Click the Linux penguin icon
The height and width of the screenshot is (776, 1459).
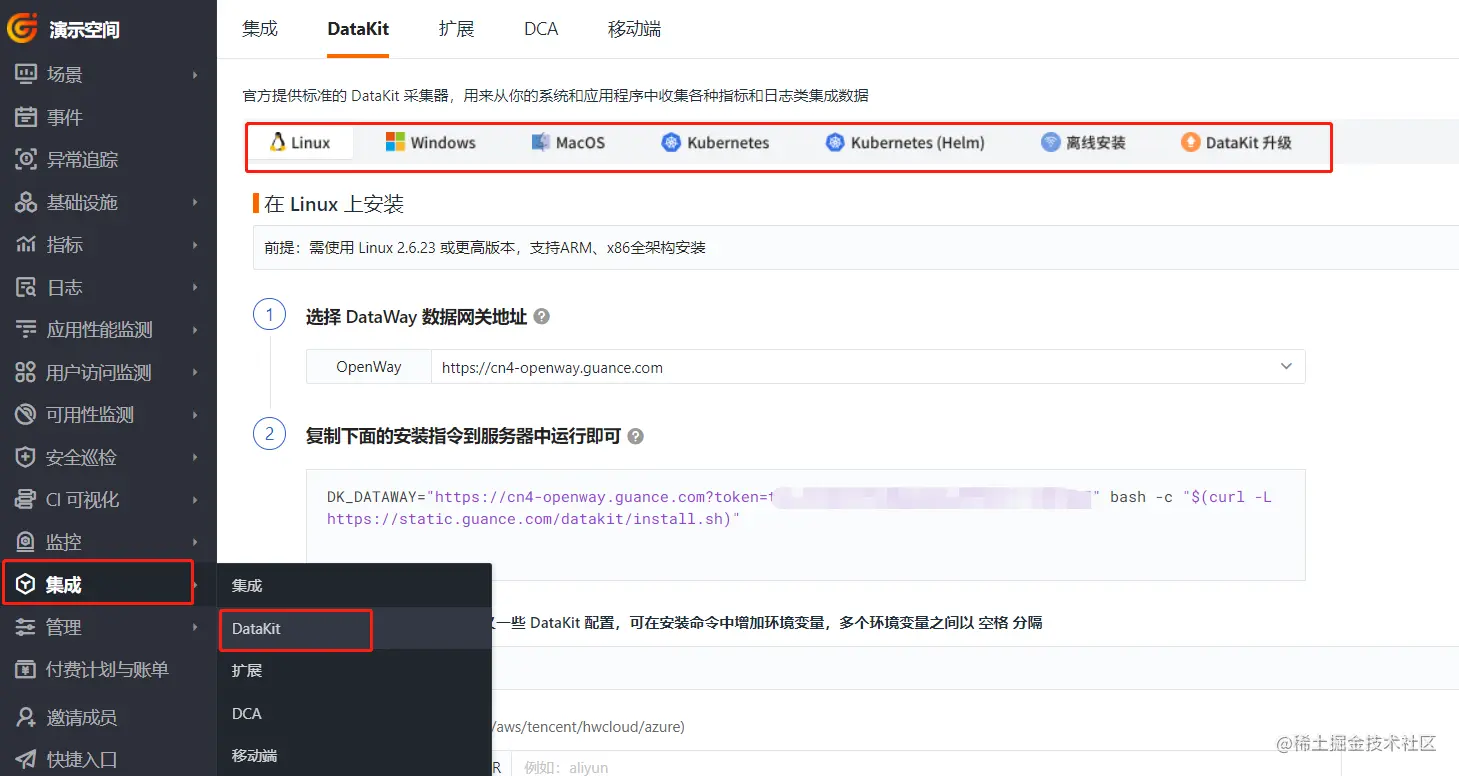pos(278,142)
